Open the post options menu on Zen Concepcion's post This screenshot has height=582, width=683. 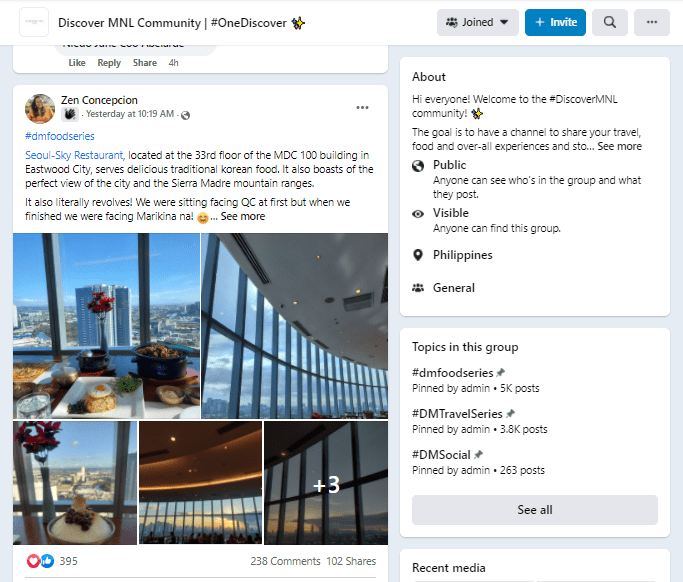362,108
